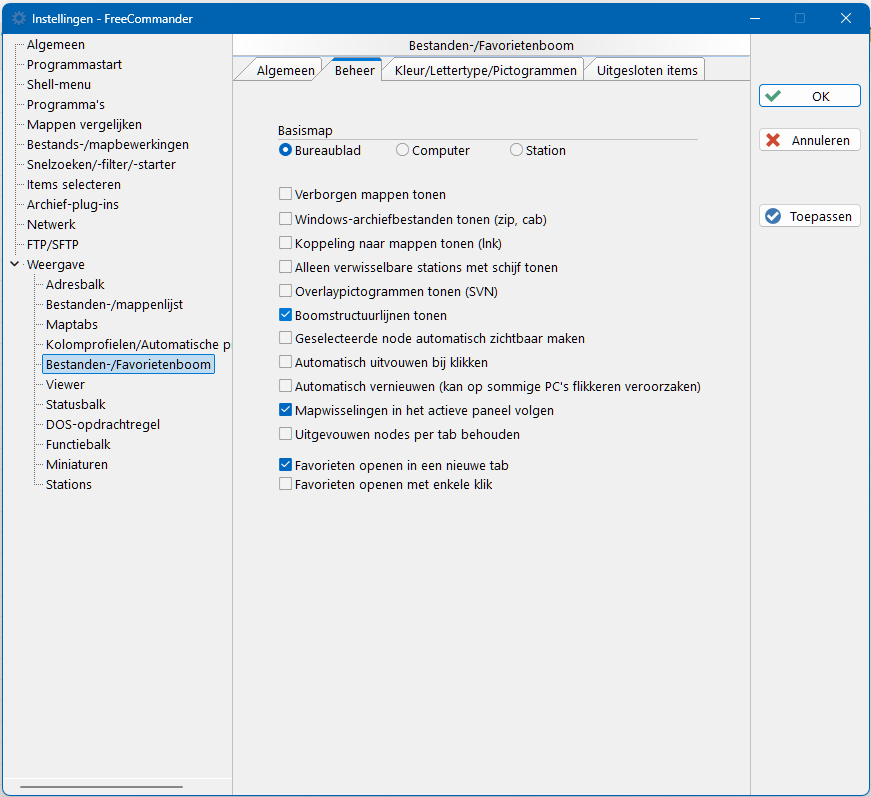Open Miniaturen settings

point(77,464)
